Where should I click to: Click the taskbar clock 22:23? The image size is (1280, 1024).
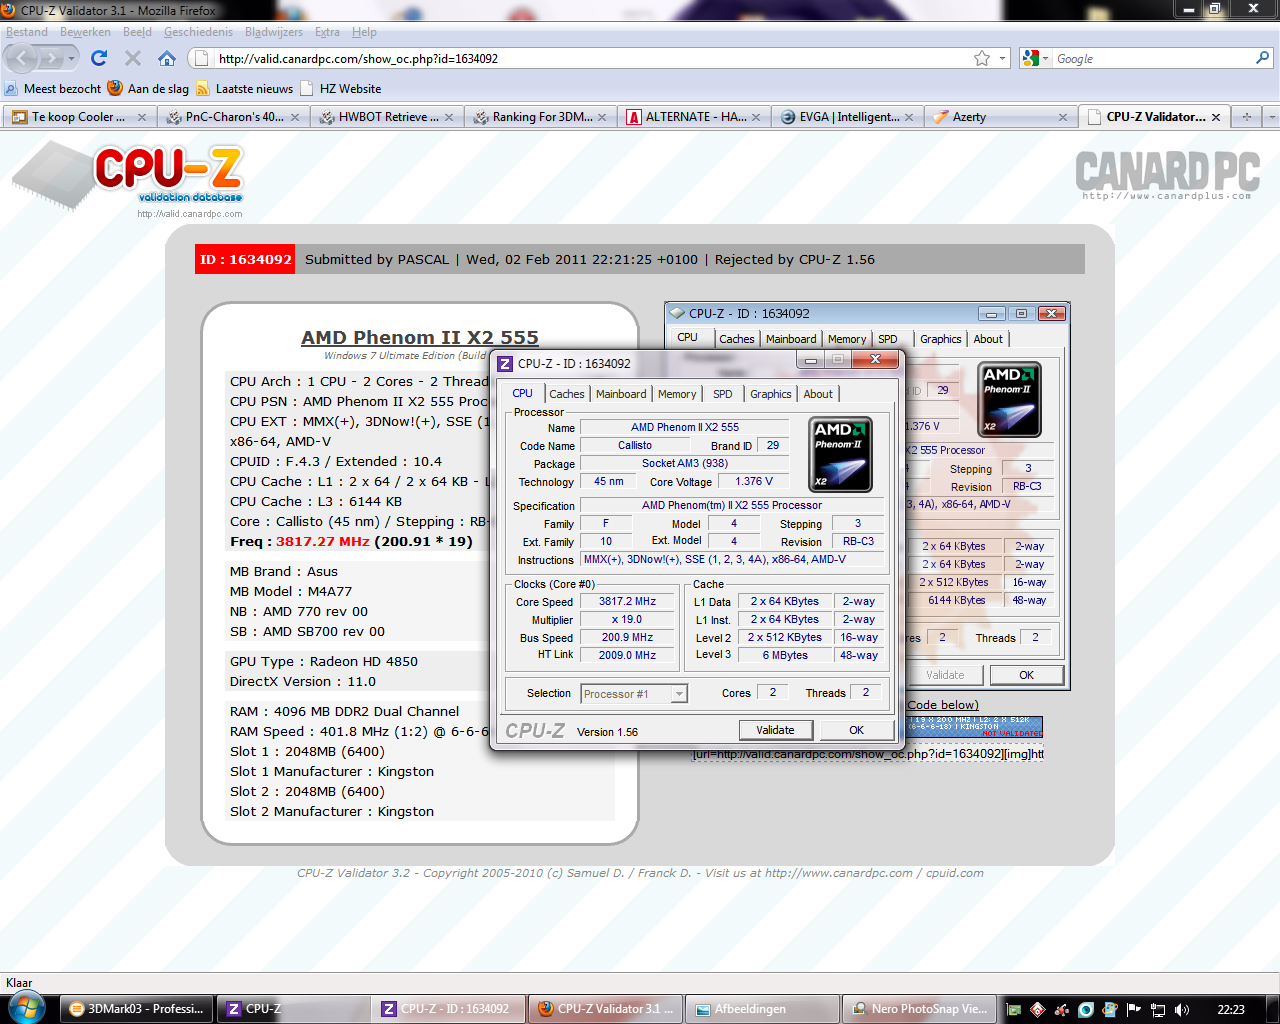tap(1231, 1009)
